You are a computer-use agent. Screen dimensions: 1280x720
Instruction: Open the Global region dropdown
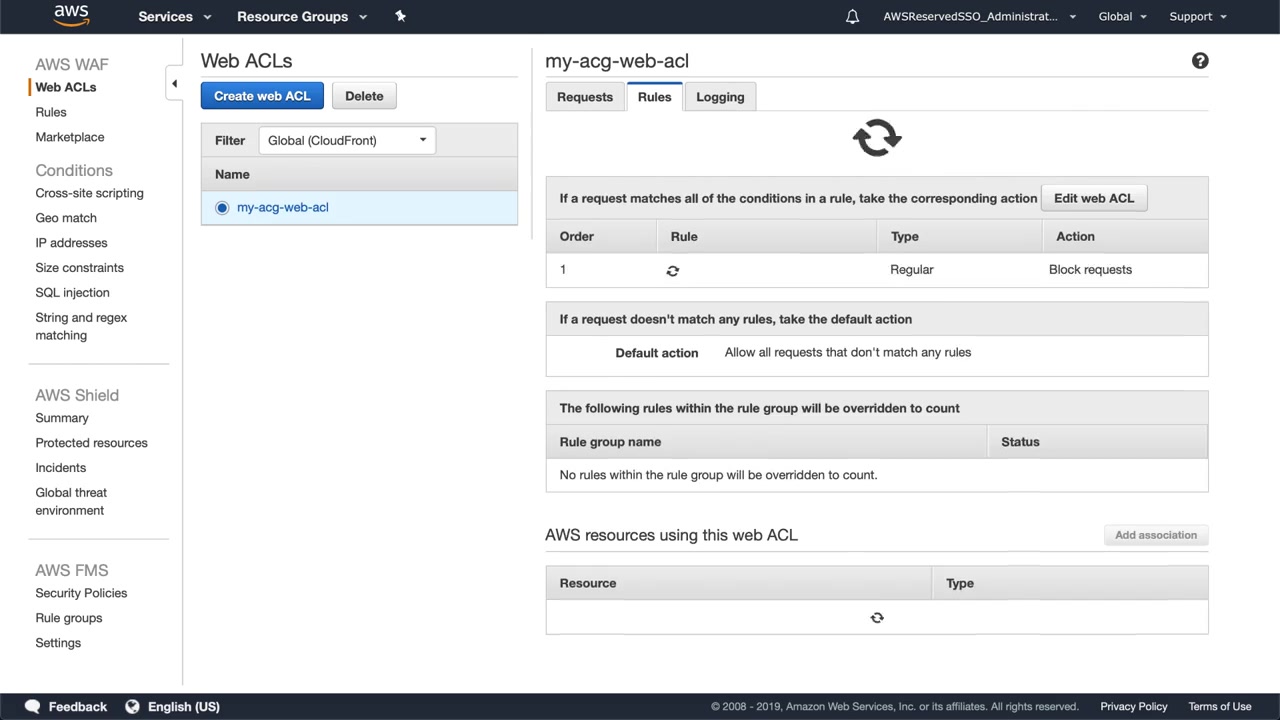pos(1122,16)
